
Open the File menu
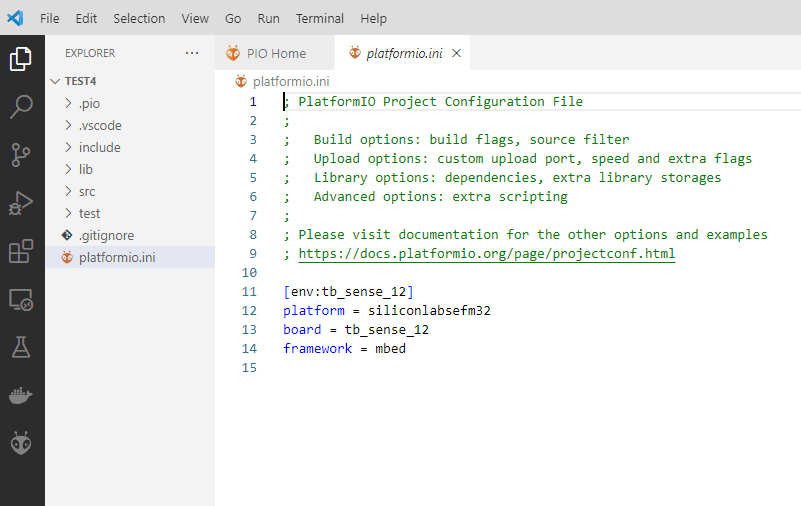(x=50, y=18)
